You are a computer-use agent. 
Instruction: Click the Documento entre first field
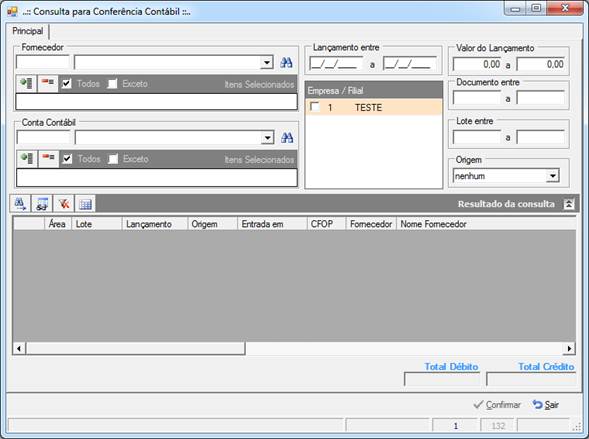[x=477, y=98]
